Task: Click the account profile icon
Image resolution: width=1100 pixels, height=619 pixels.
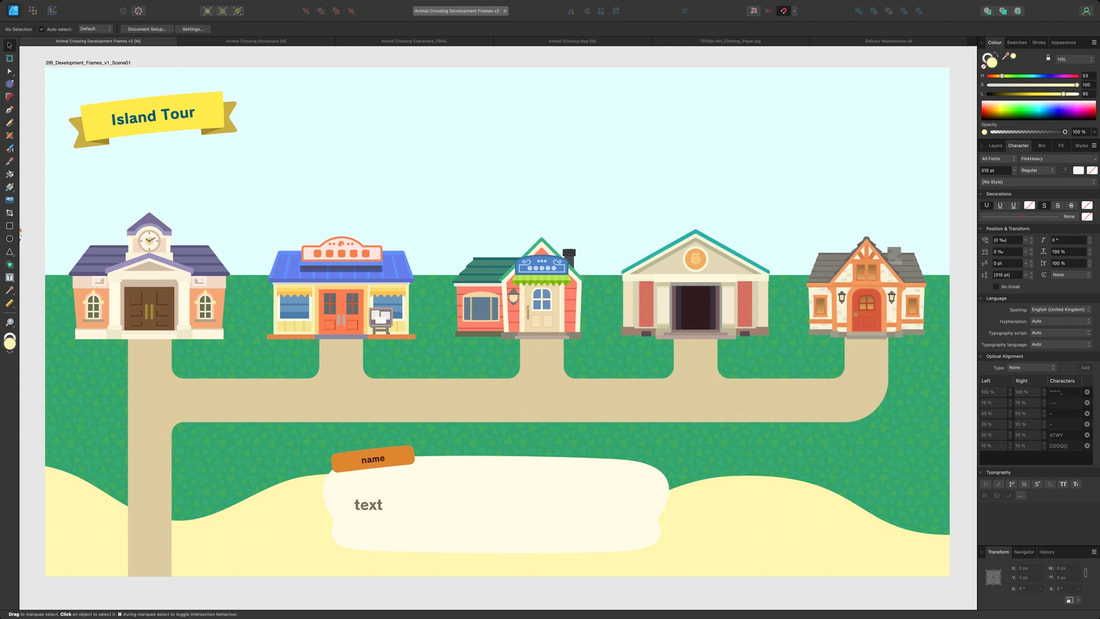Action: (1085, 11)
